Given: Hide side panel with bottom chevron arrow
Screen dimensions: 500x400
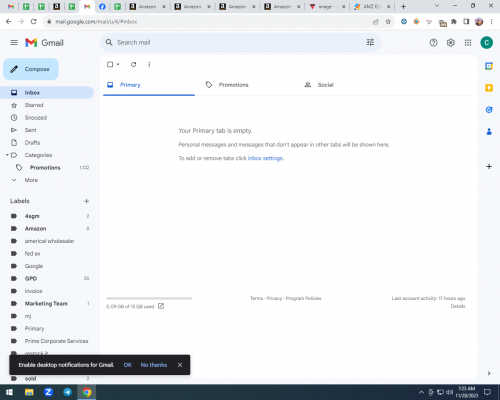Looking at the screenshot, I should coord(489,373).
